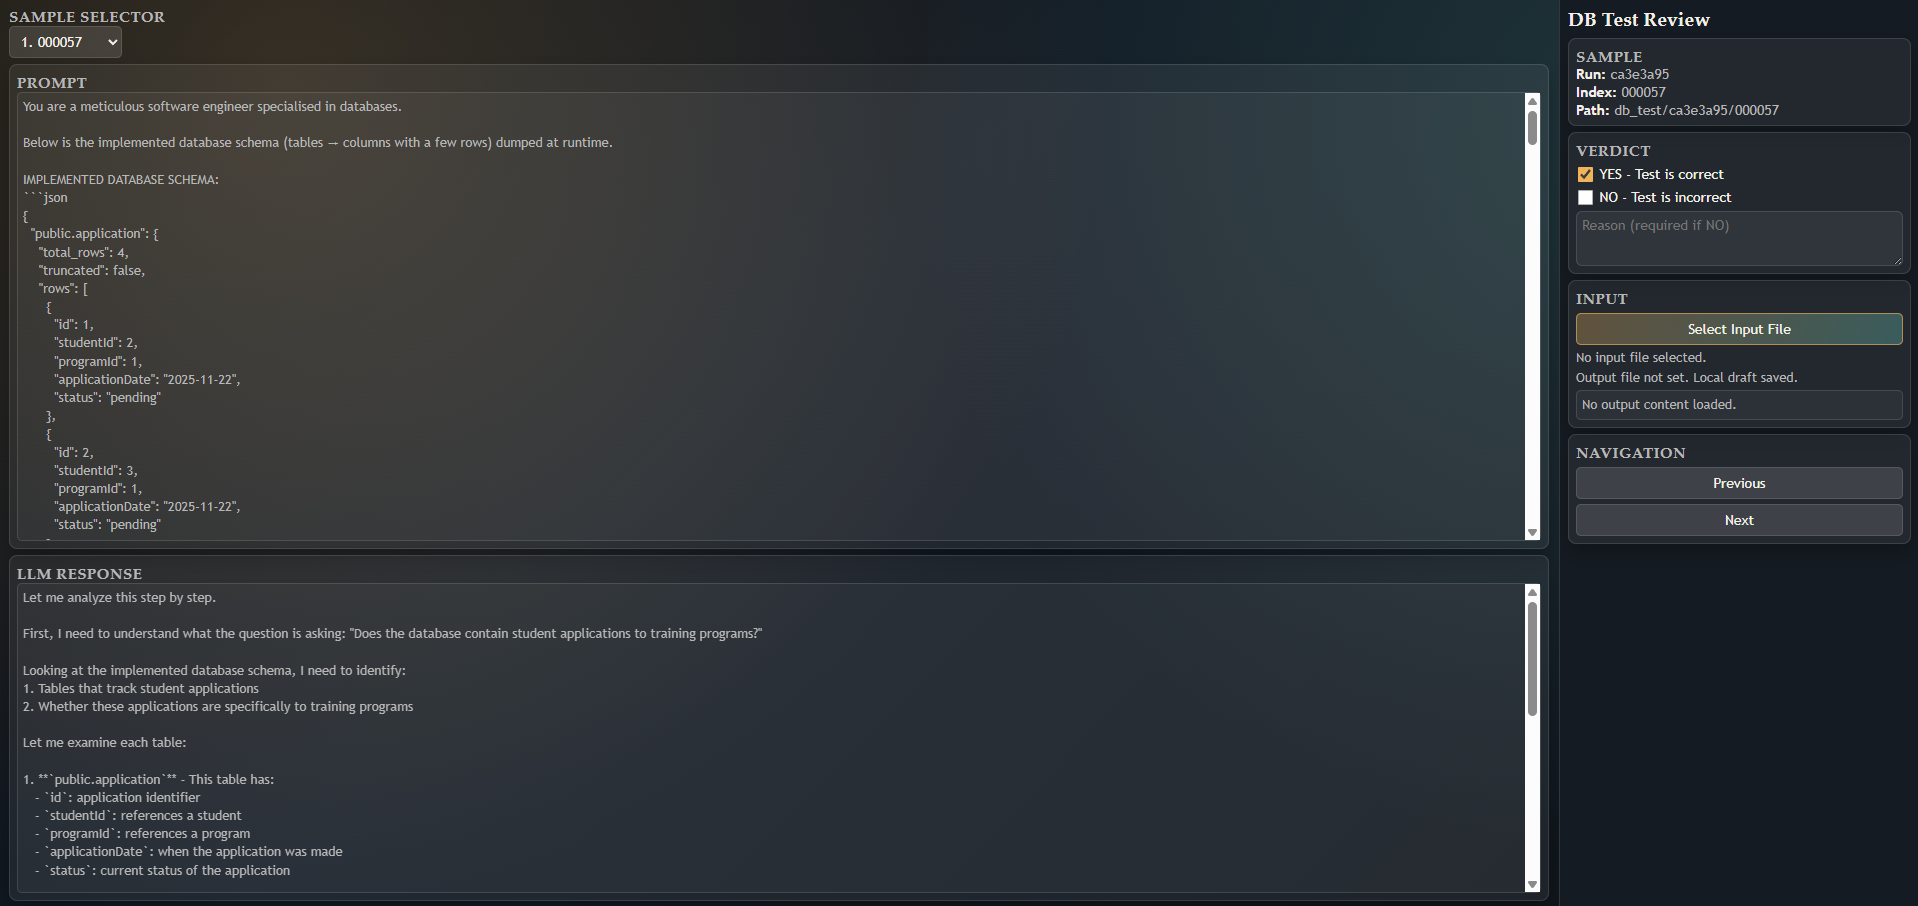Click Select Input File button
This screenshot has height=906, width=1918.
point(1739,329)
